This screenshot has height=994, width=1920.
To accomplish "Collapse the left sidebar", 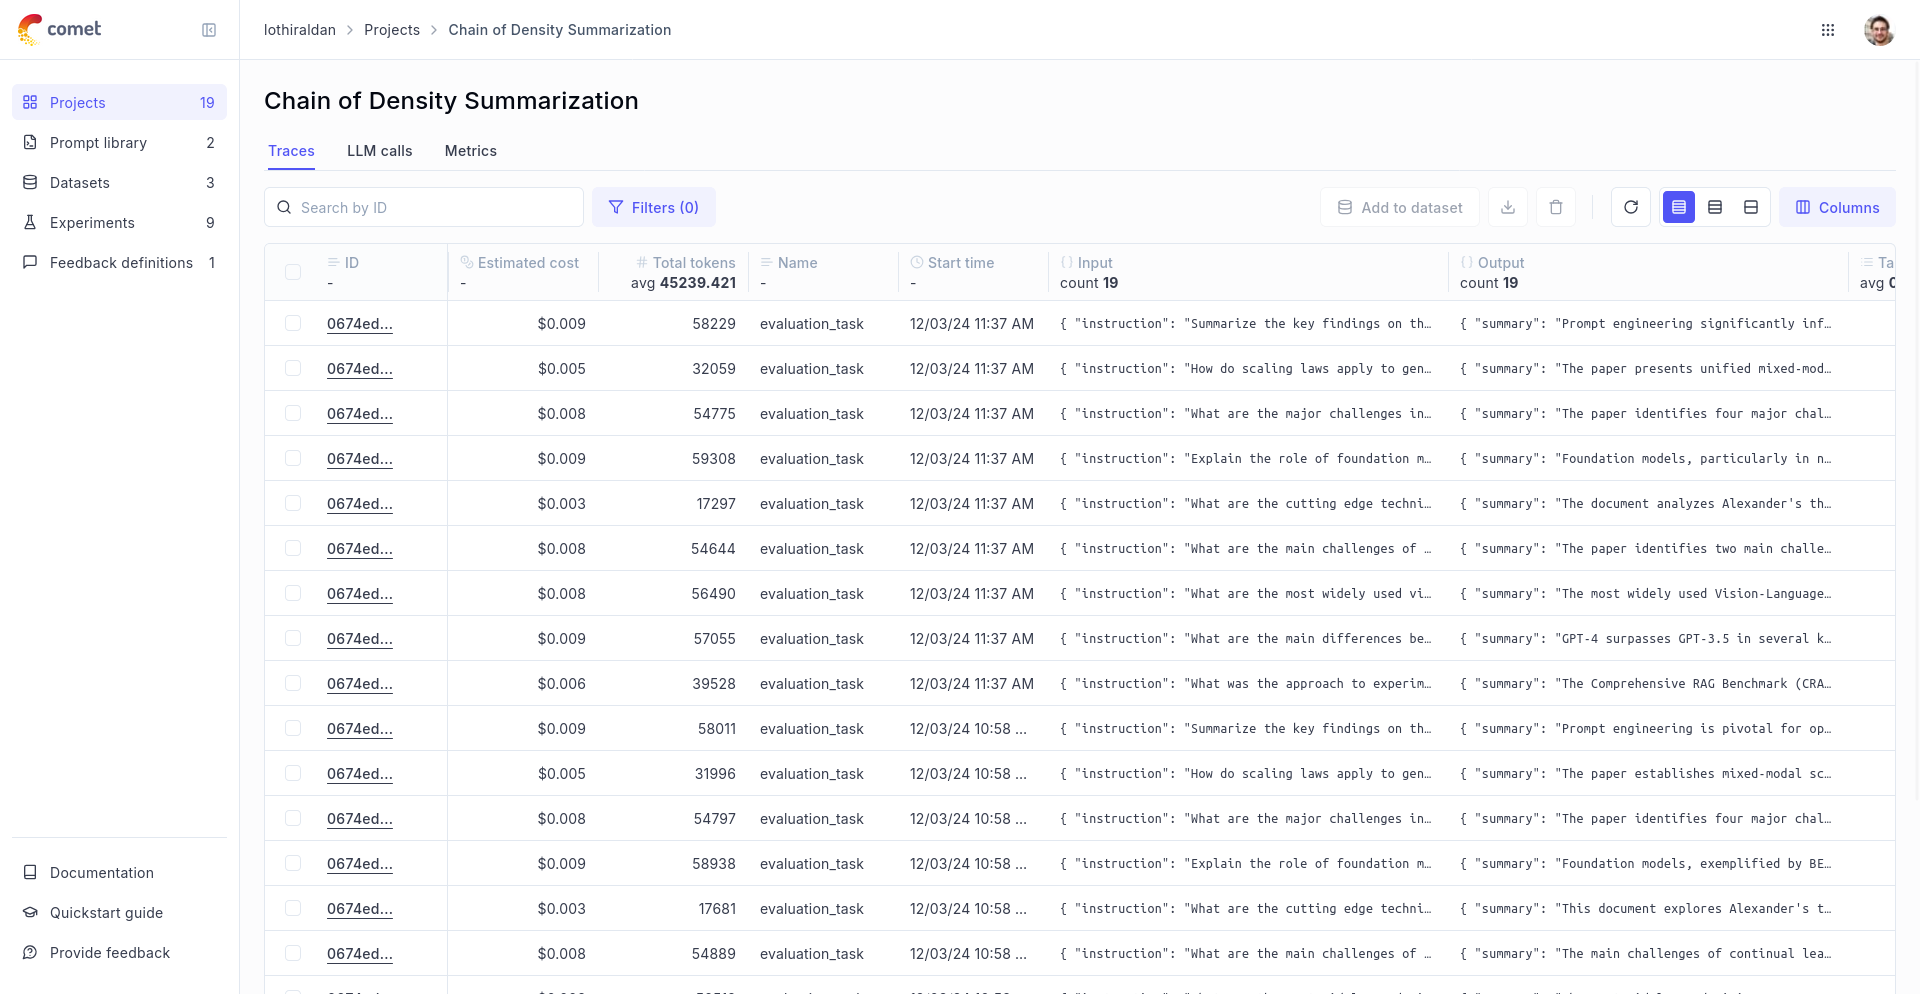I will pyautogui.click(x=209, y=30).
